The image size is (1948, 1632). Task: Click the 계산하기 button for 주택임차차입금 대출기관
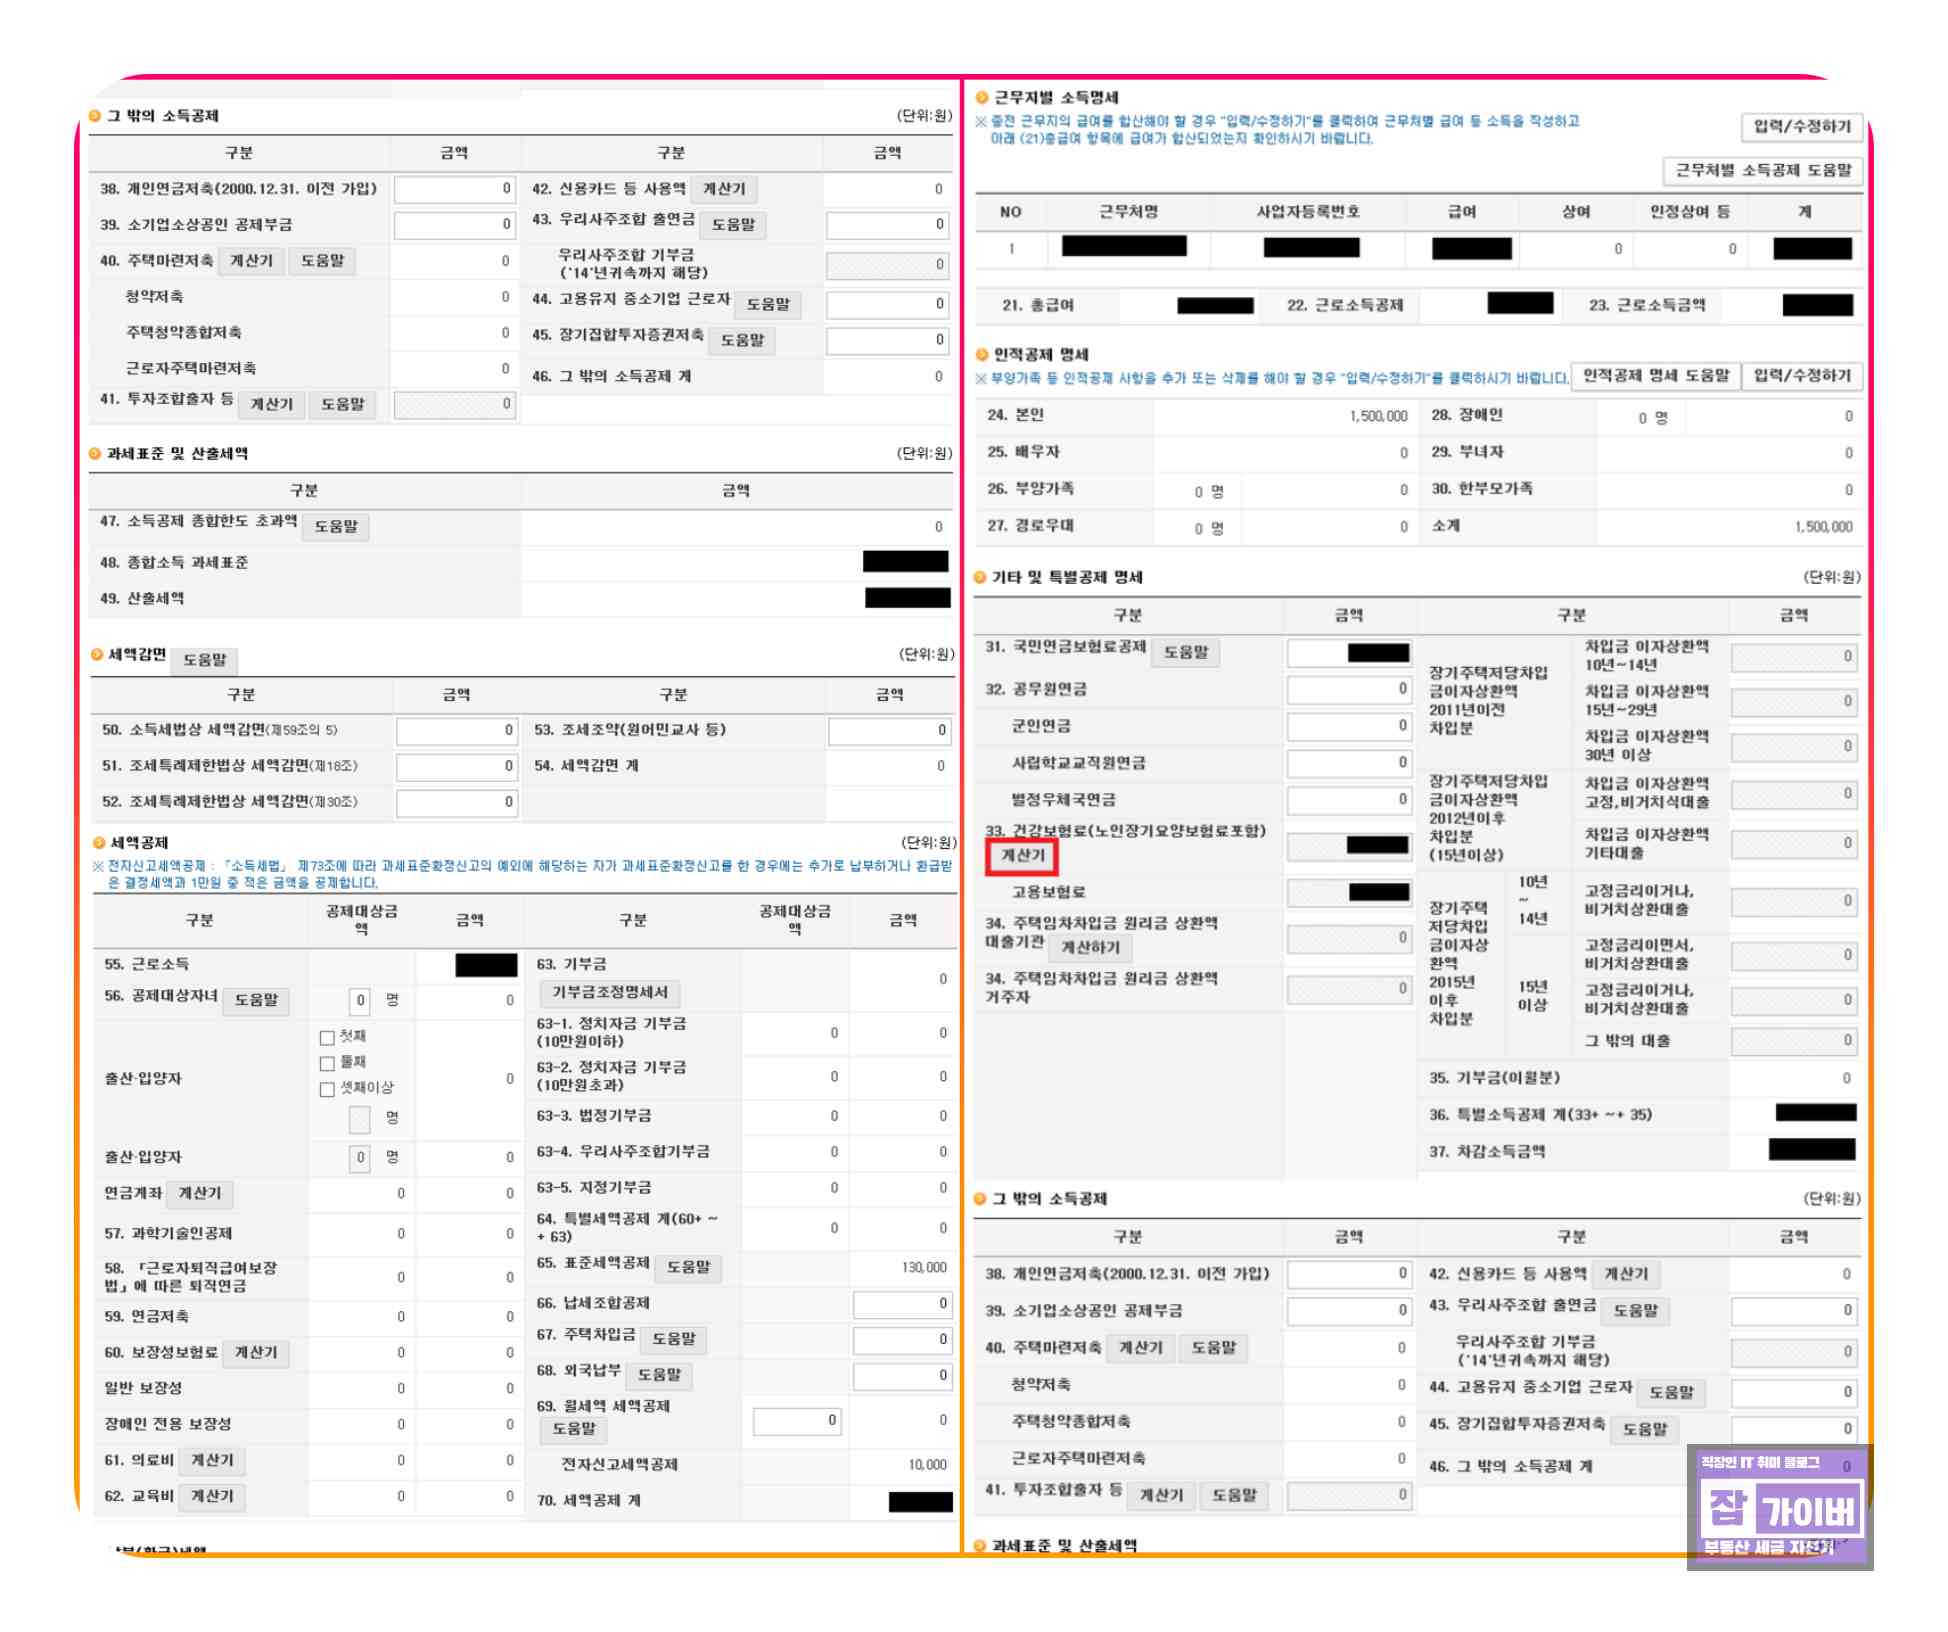1090,948
